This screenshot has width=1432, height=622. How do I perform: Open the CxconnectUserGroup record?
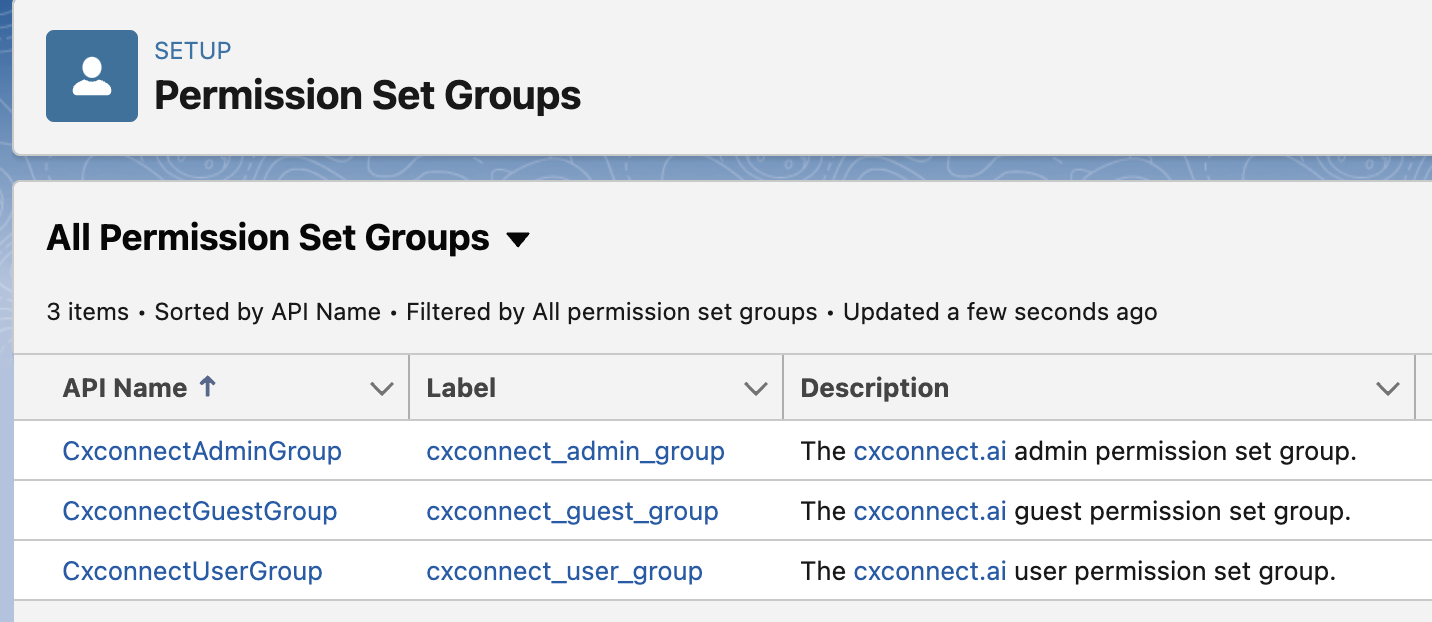[x=192, y=571]
